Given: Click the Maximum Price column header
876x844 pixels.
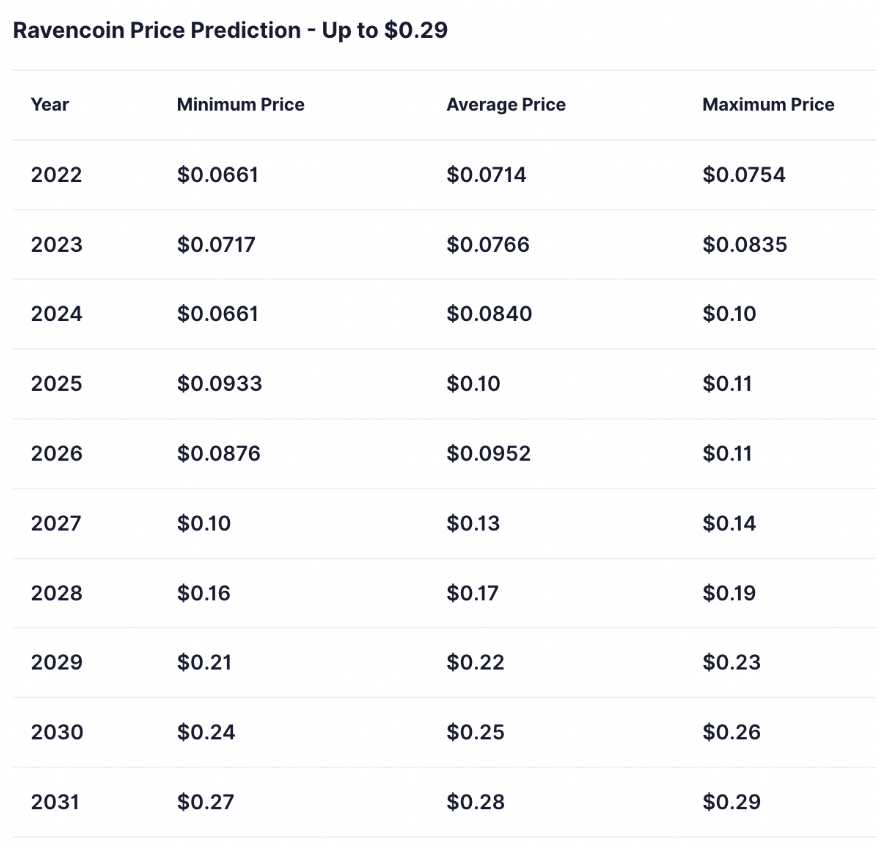Looking at the screenshot, I should 768,105.
